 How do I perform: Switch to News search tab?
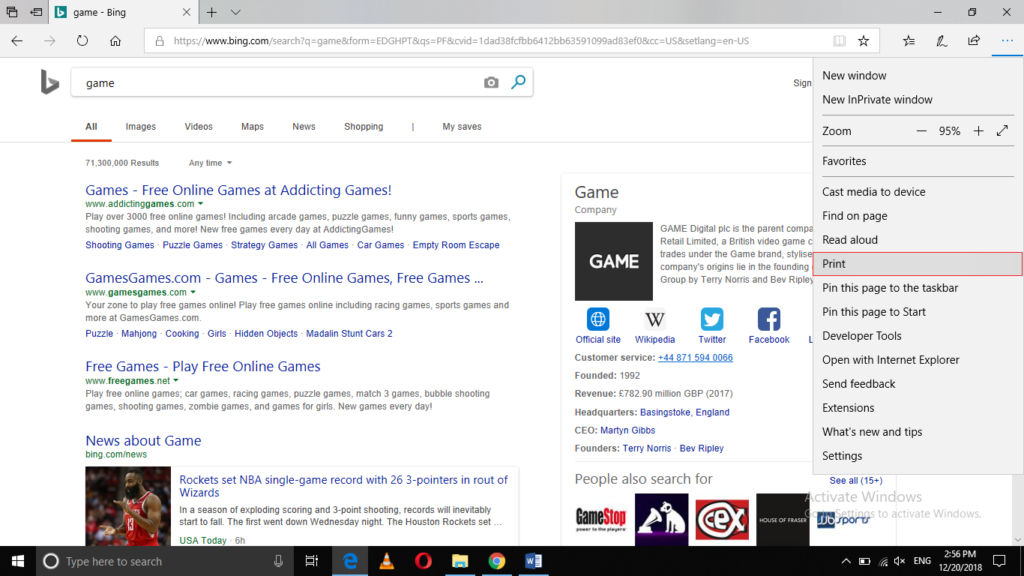click(x=304, y=127)
